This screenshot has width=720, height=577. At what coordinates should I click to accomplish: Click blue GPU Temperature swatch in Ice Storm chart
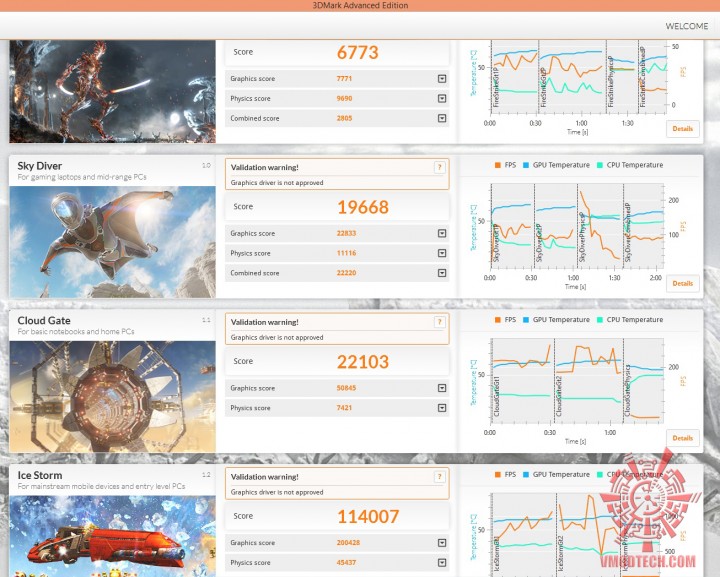[526, 475]
